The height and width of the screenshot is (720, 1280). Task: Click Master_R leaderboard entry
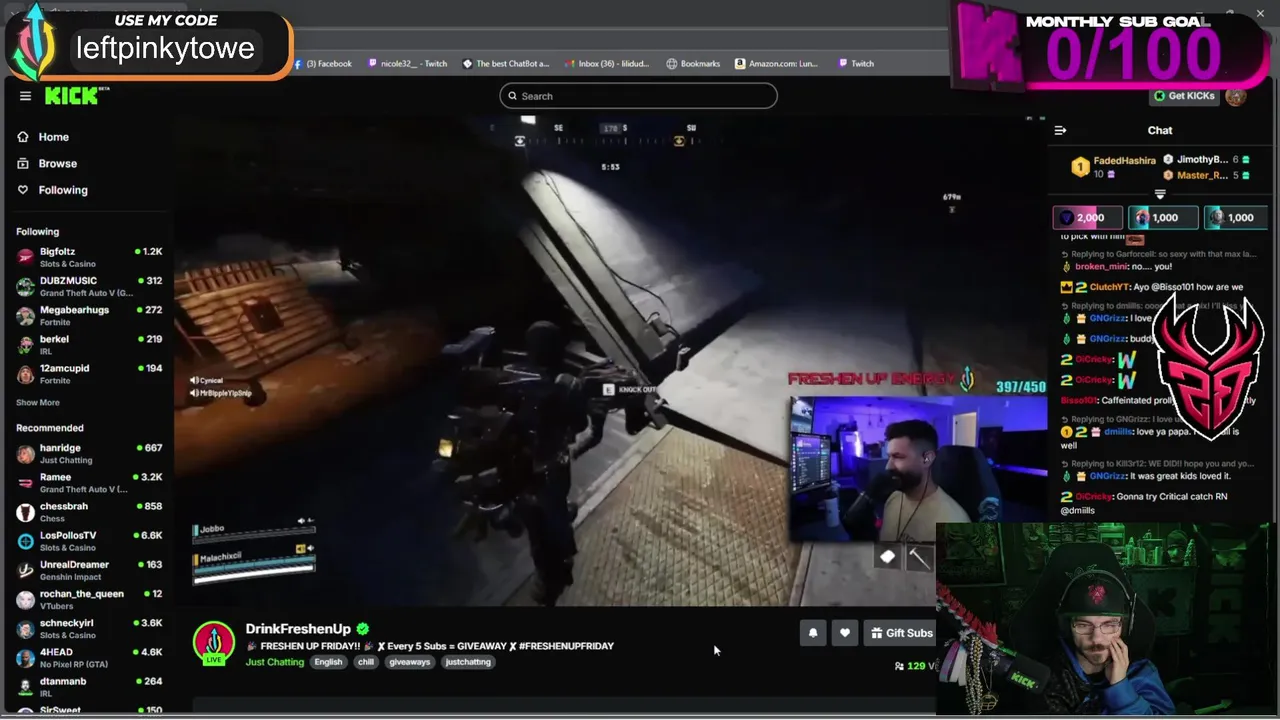click(x=1205, y=175)
